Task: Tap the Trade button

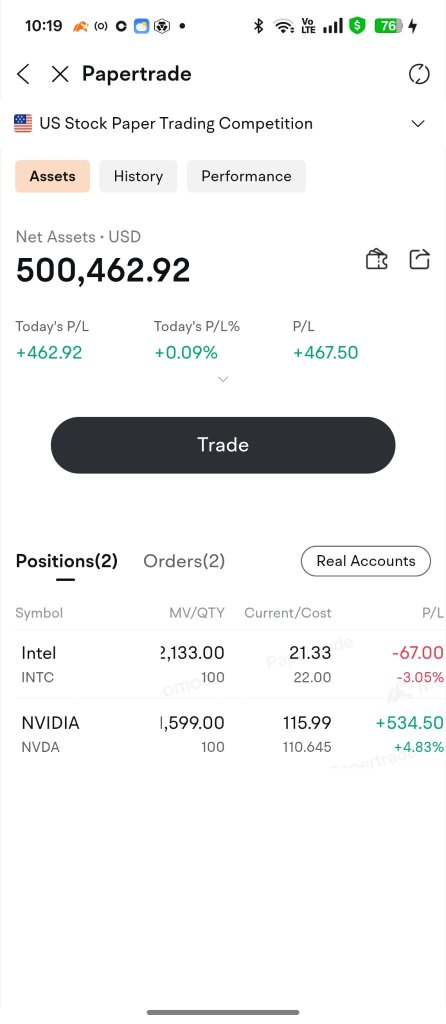Action: pos(223,445)
